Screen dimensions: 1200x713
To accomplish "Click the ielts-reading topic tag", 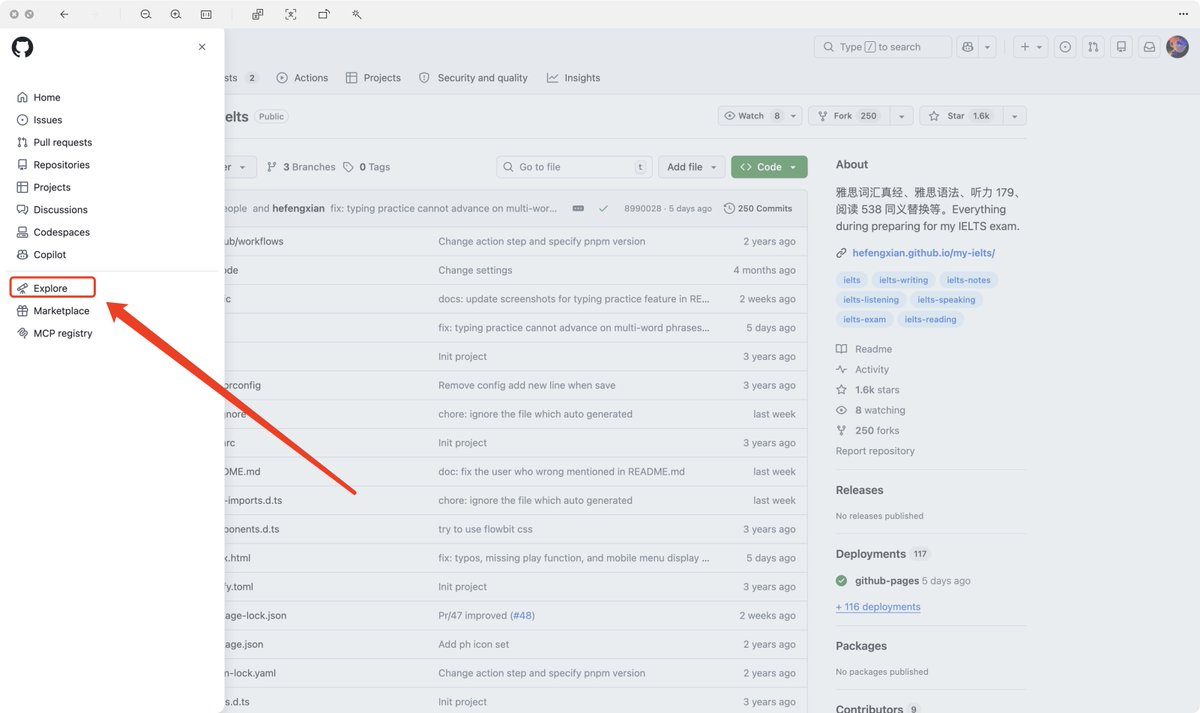I will point(930,320).
